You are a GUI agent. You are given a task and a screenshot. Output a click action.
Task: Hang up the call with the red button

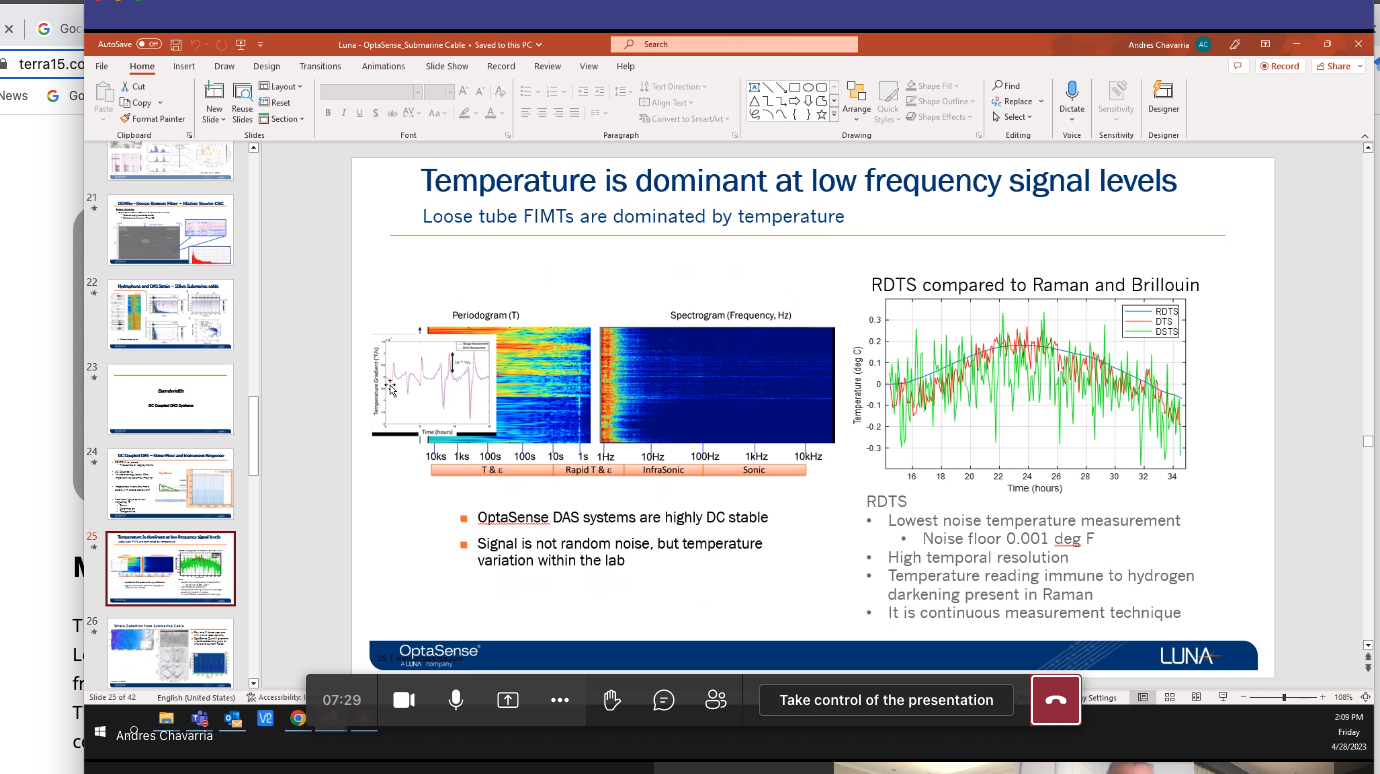click(1056, 700)
